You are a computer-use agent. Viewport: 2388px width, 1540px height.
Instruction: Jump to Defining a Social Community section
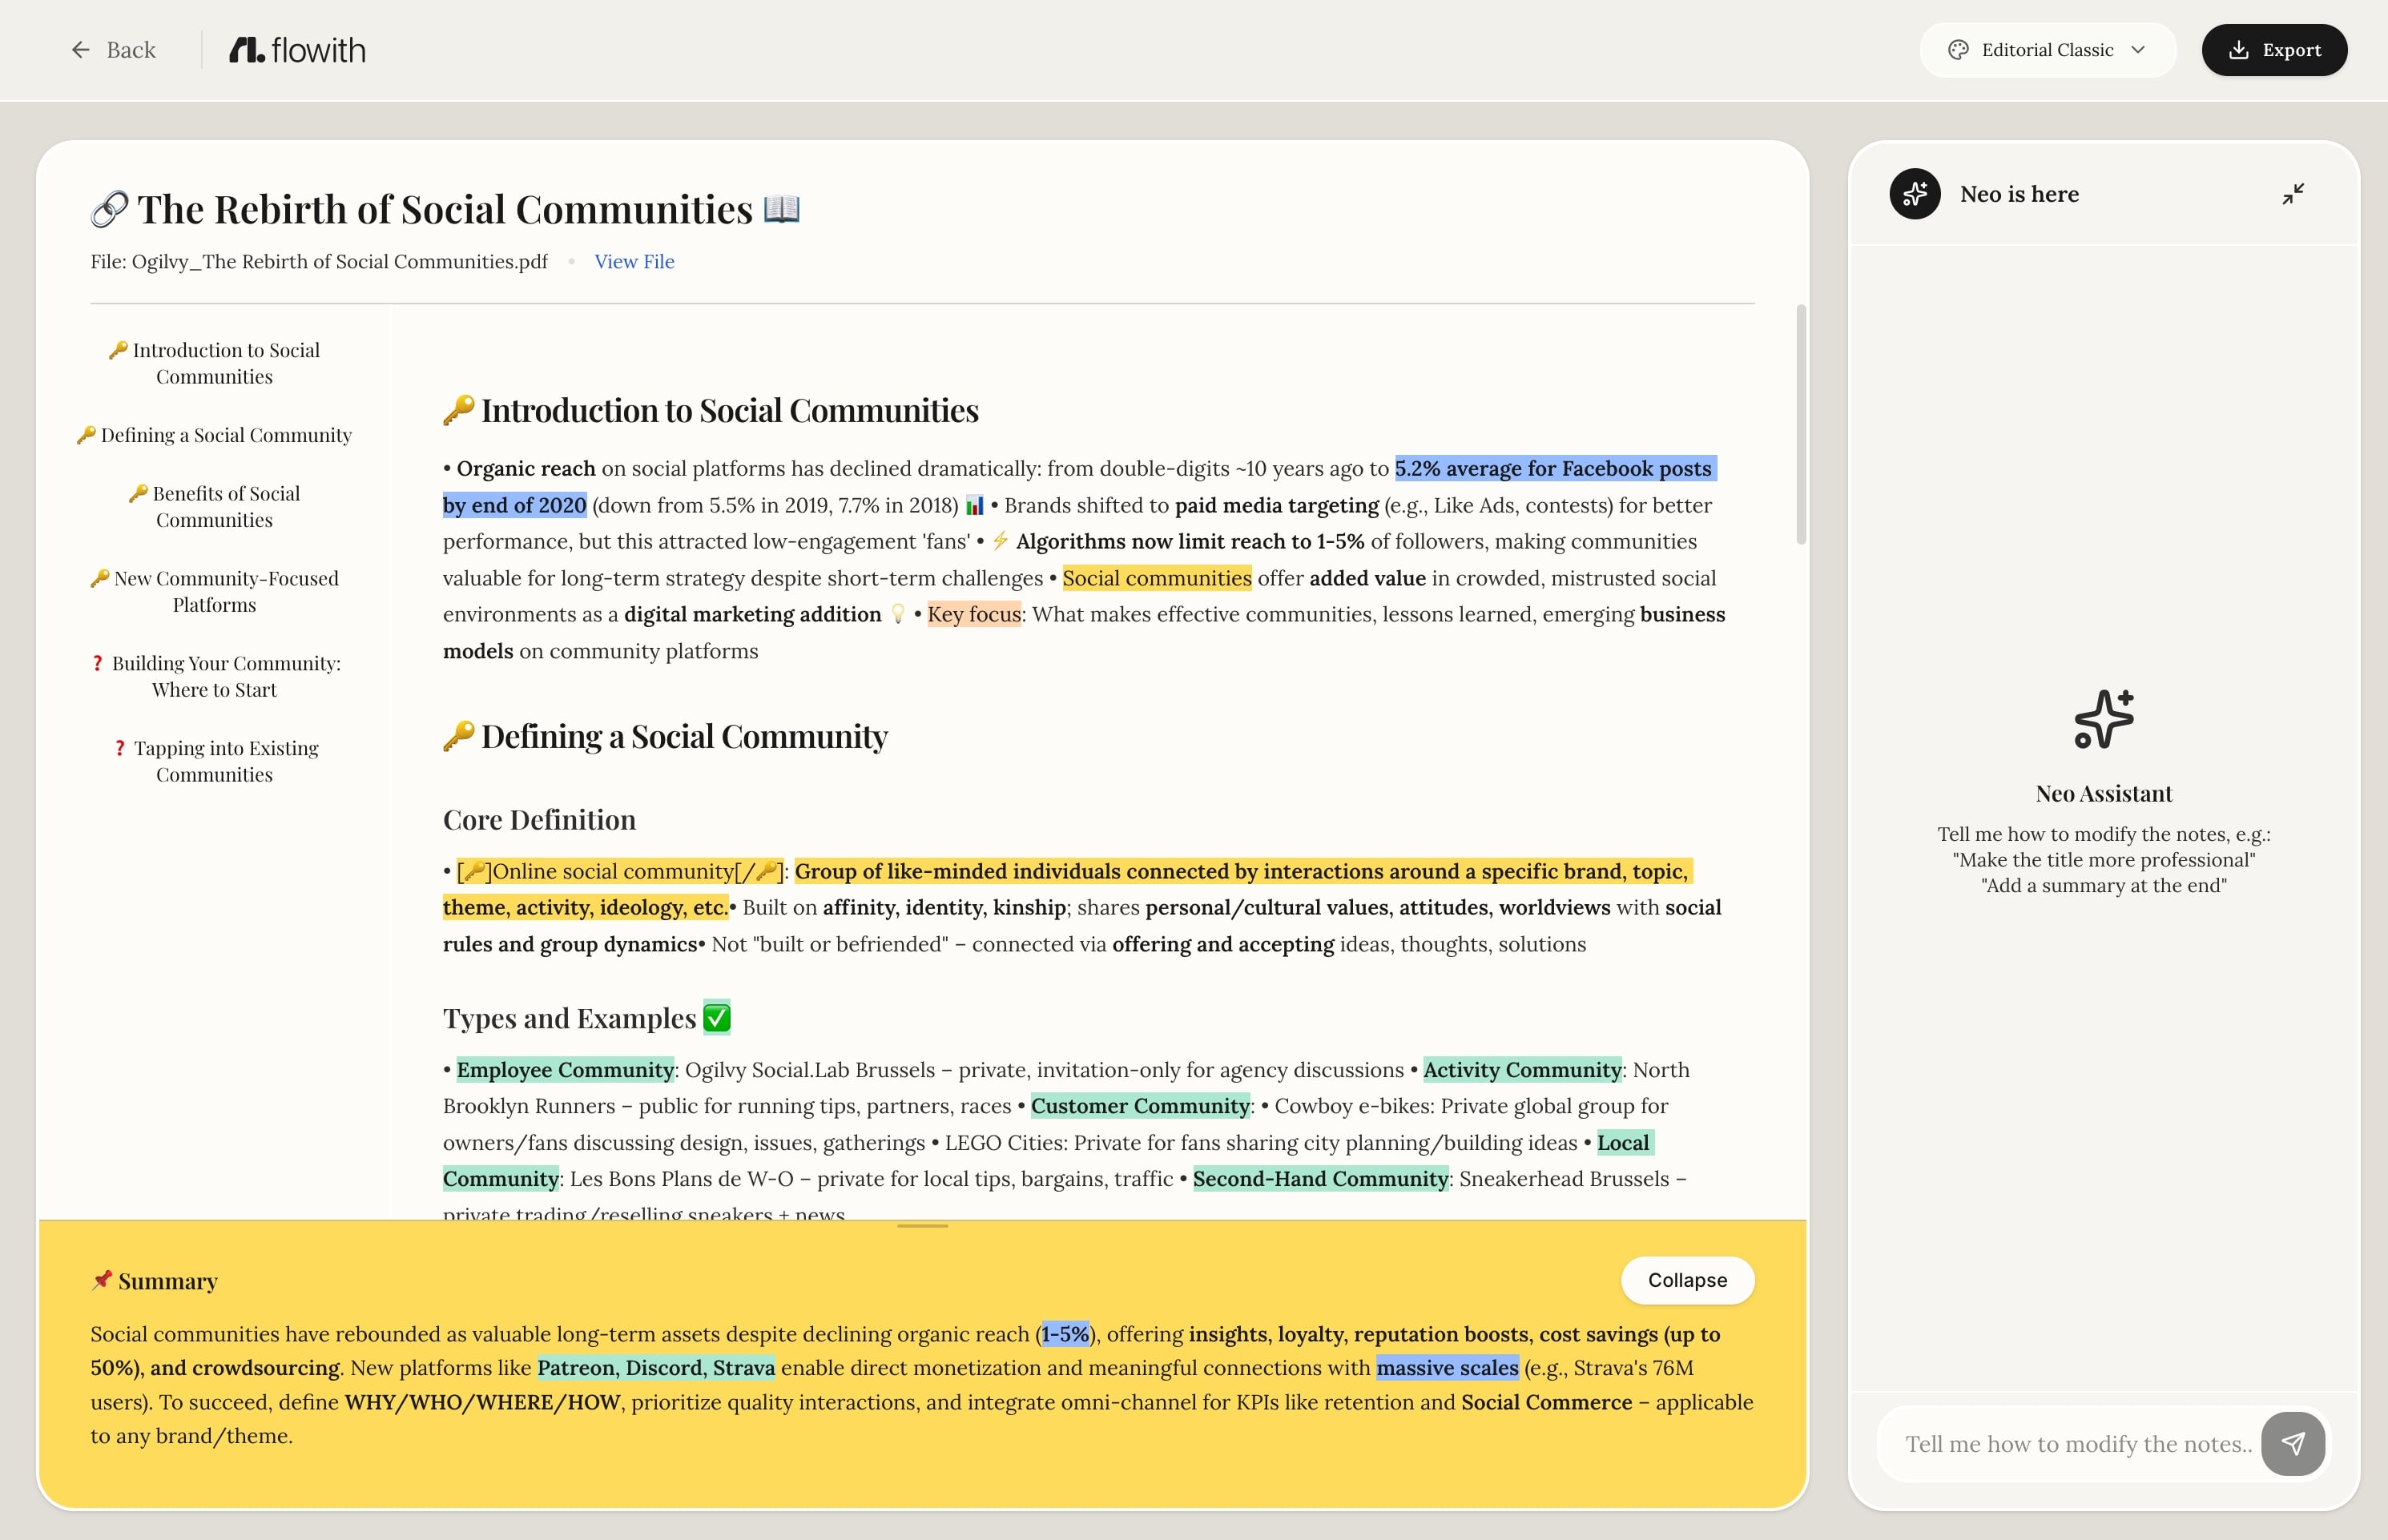pyautogui.click(x=225, y=435)
